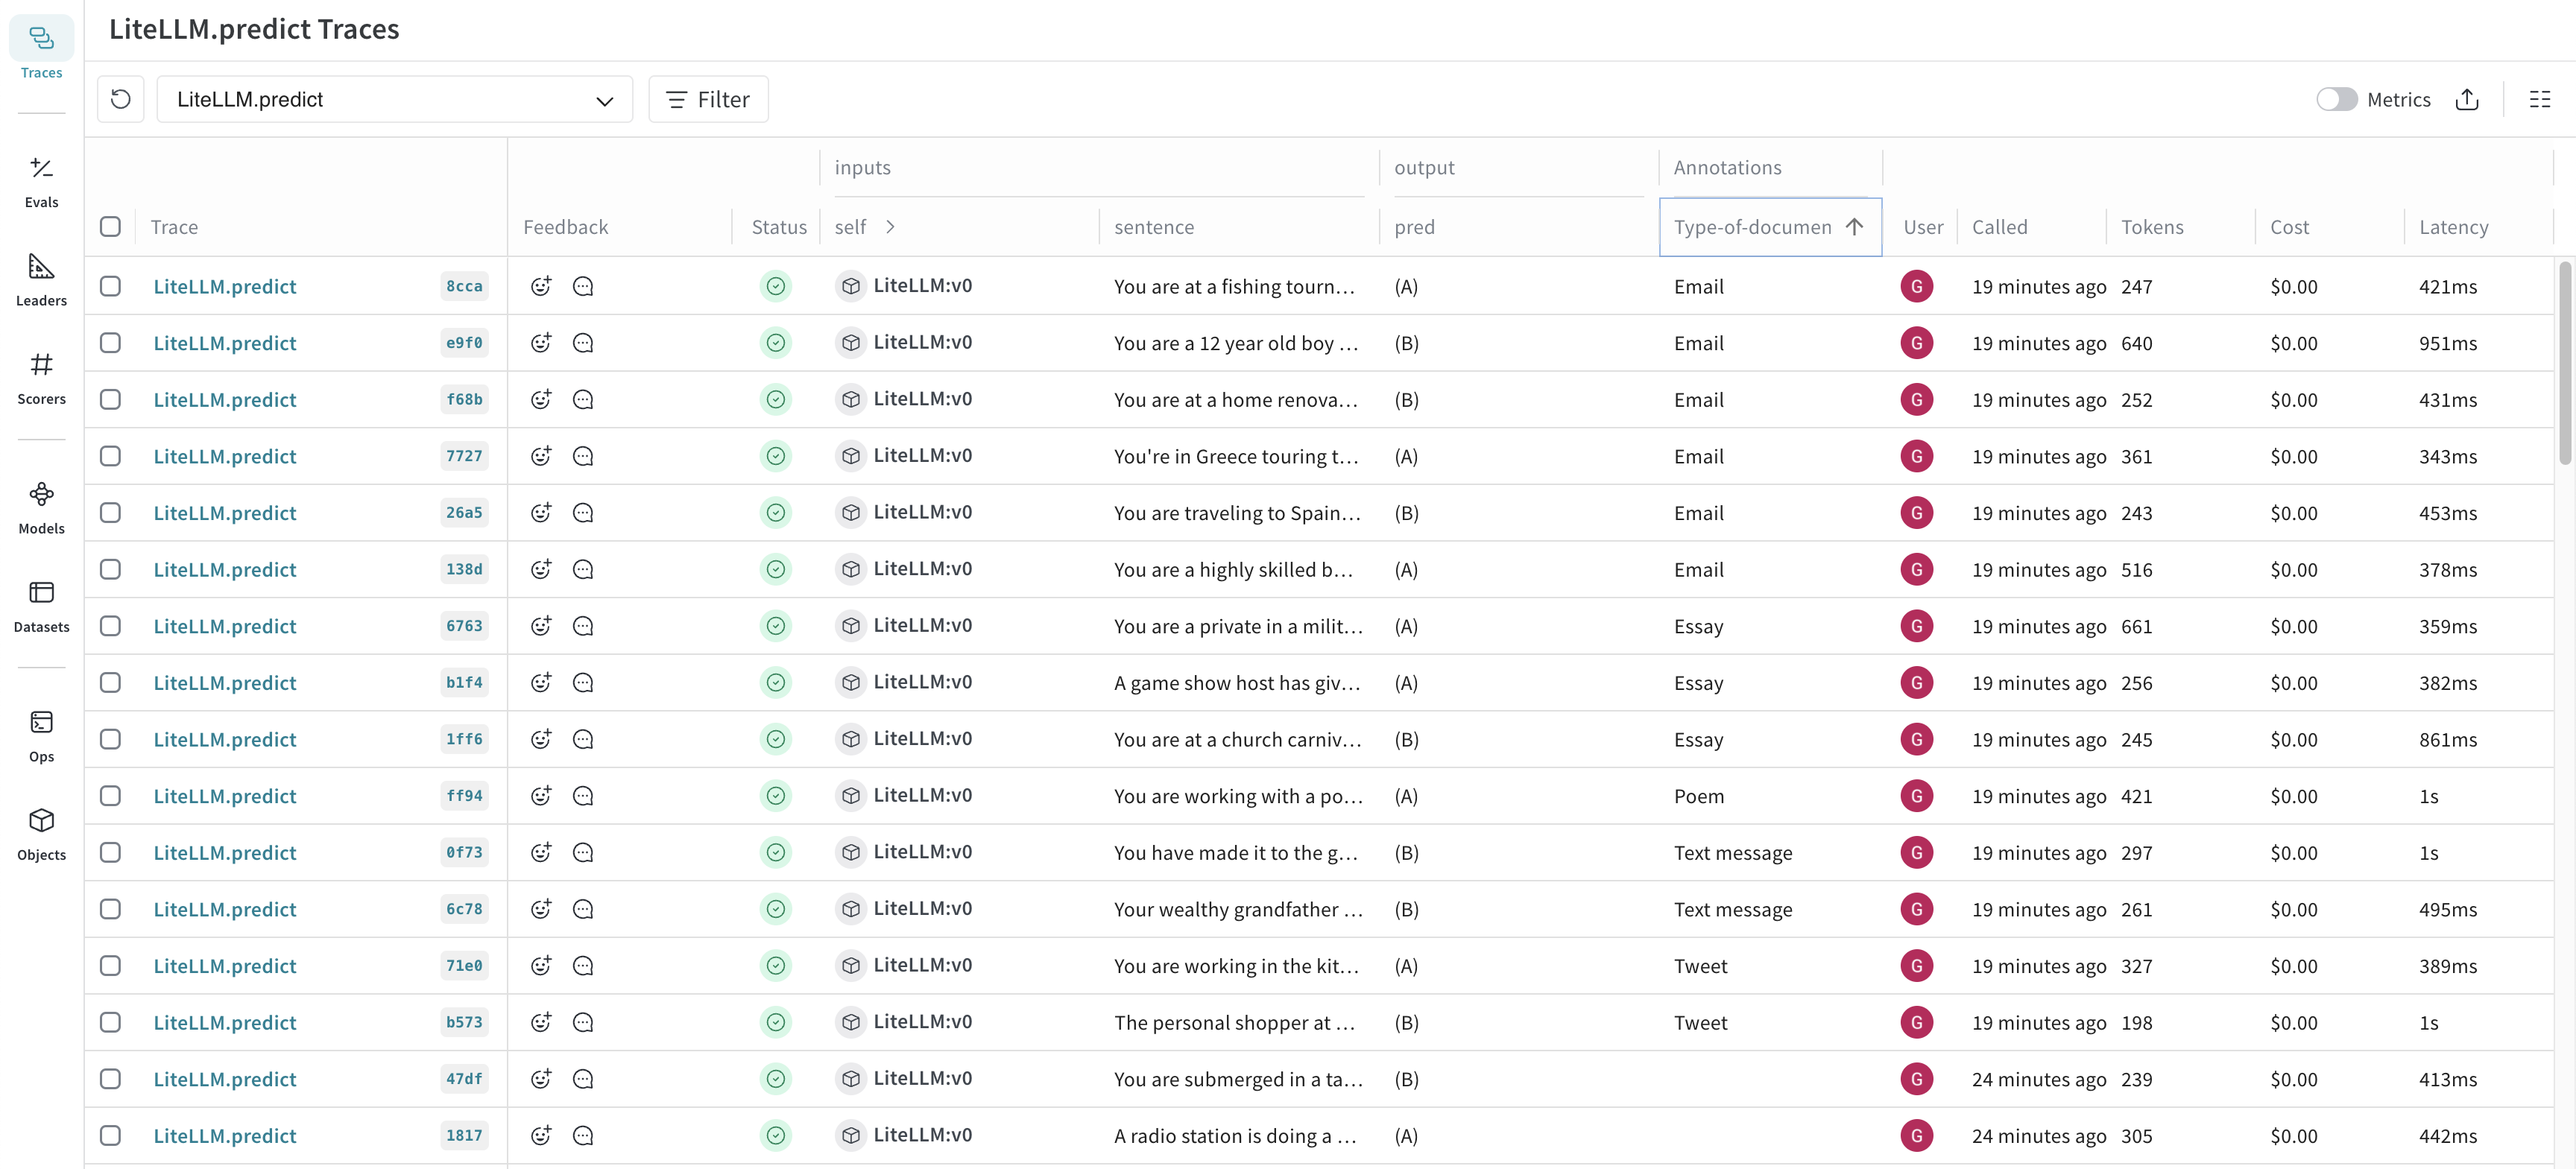Add note comment on trace 1817
Screen dimensions: 2576x1169
(583, 1136)
